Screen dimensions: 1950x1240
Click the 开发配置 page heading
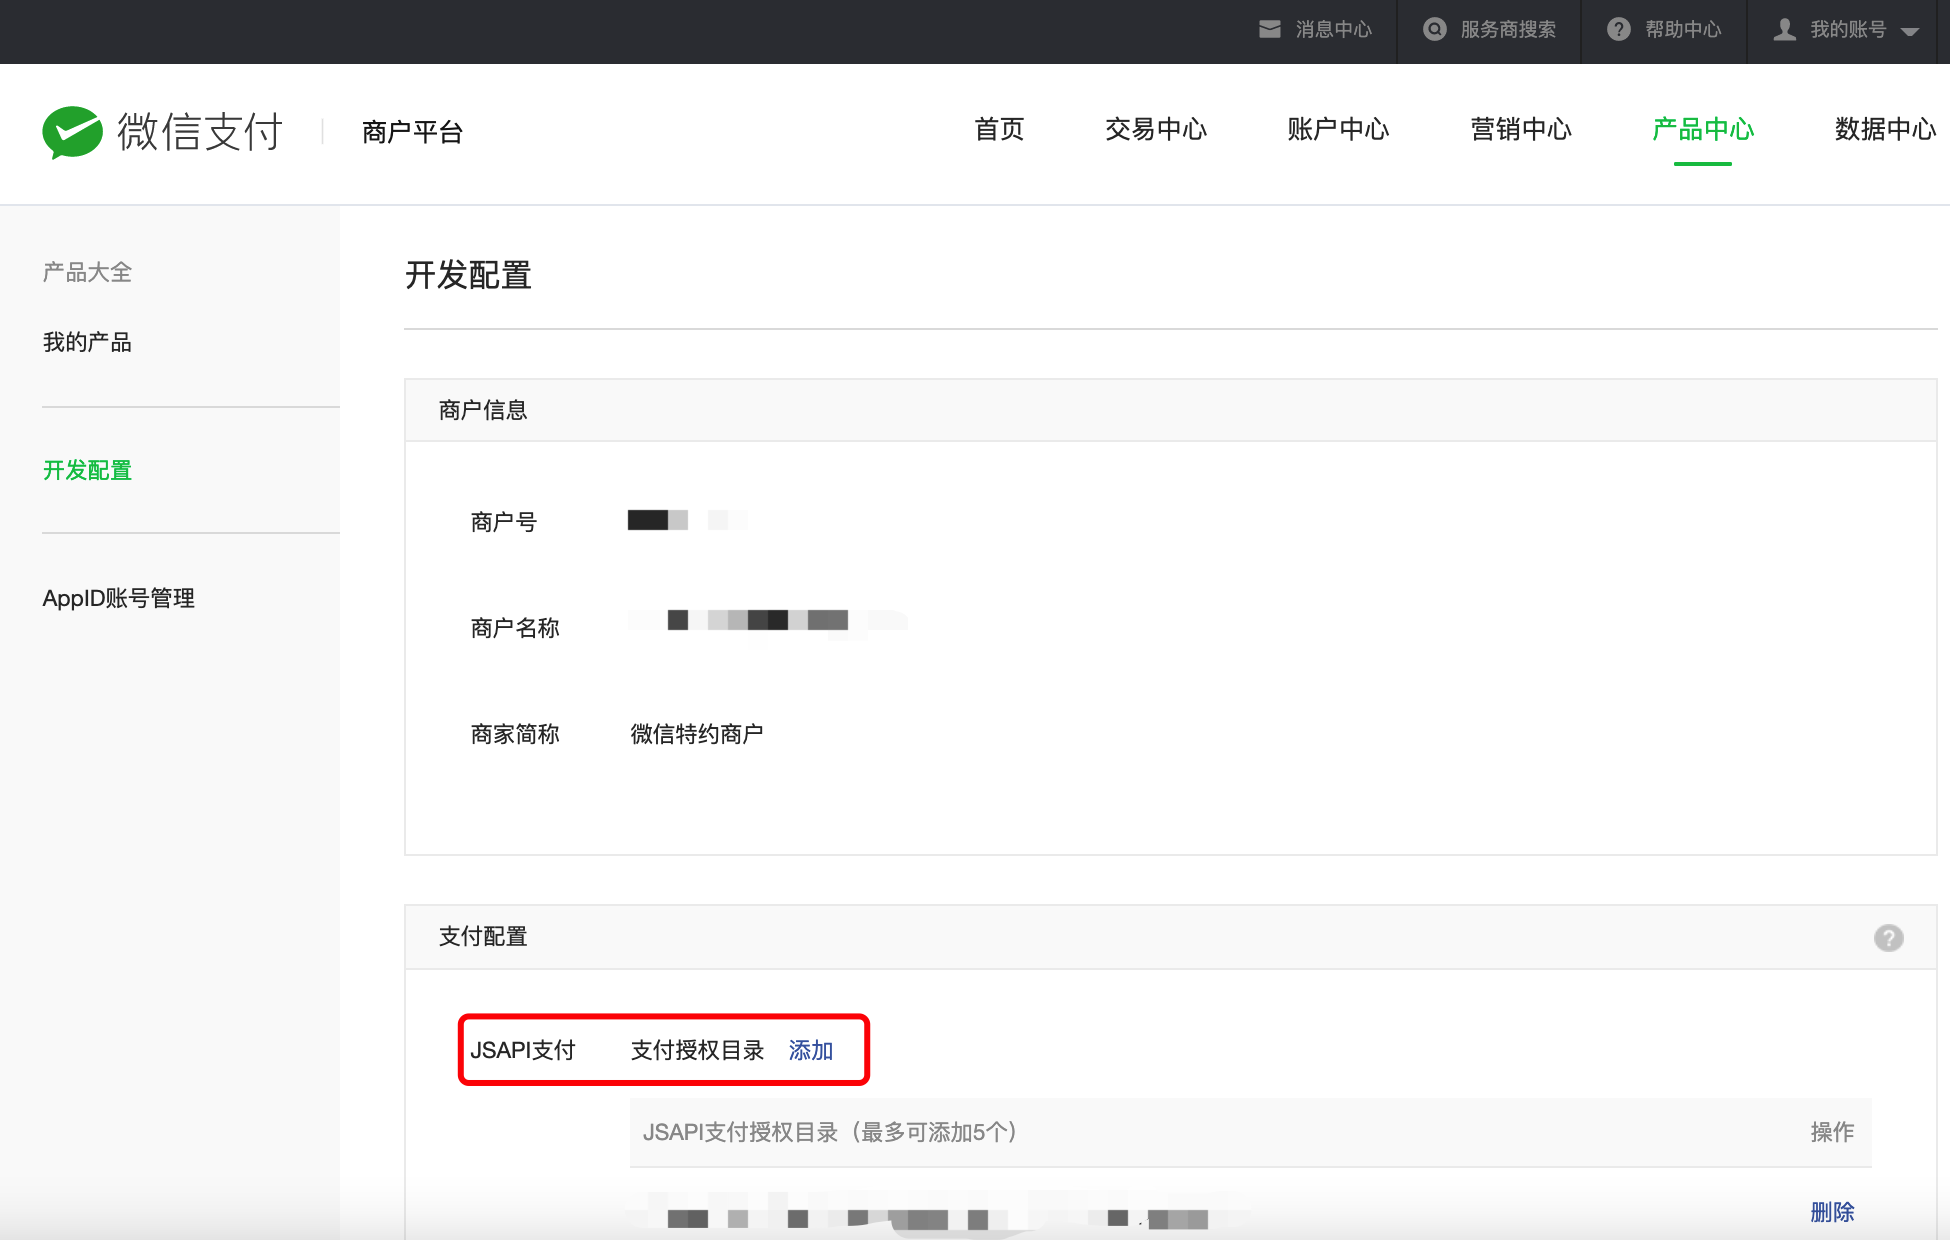click(x=468, y=275)
